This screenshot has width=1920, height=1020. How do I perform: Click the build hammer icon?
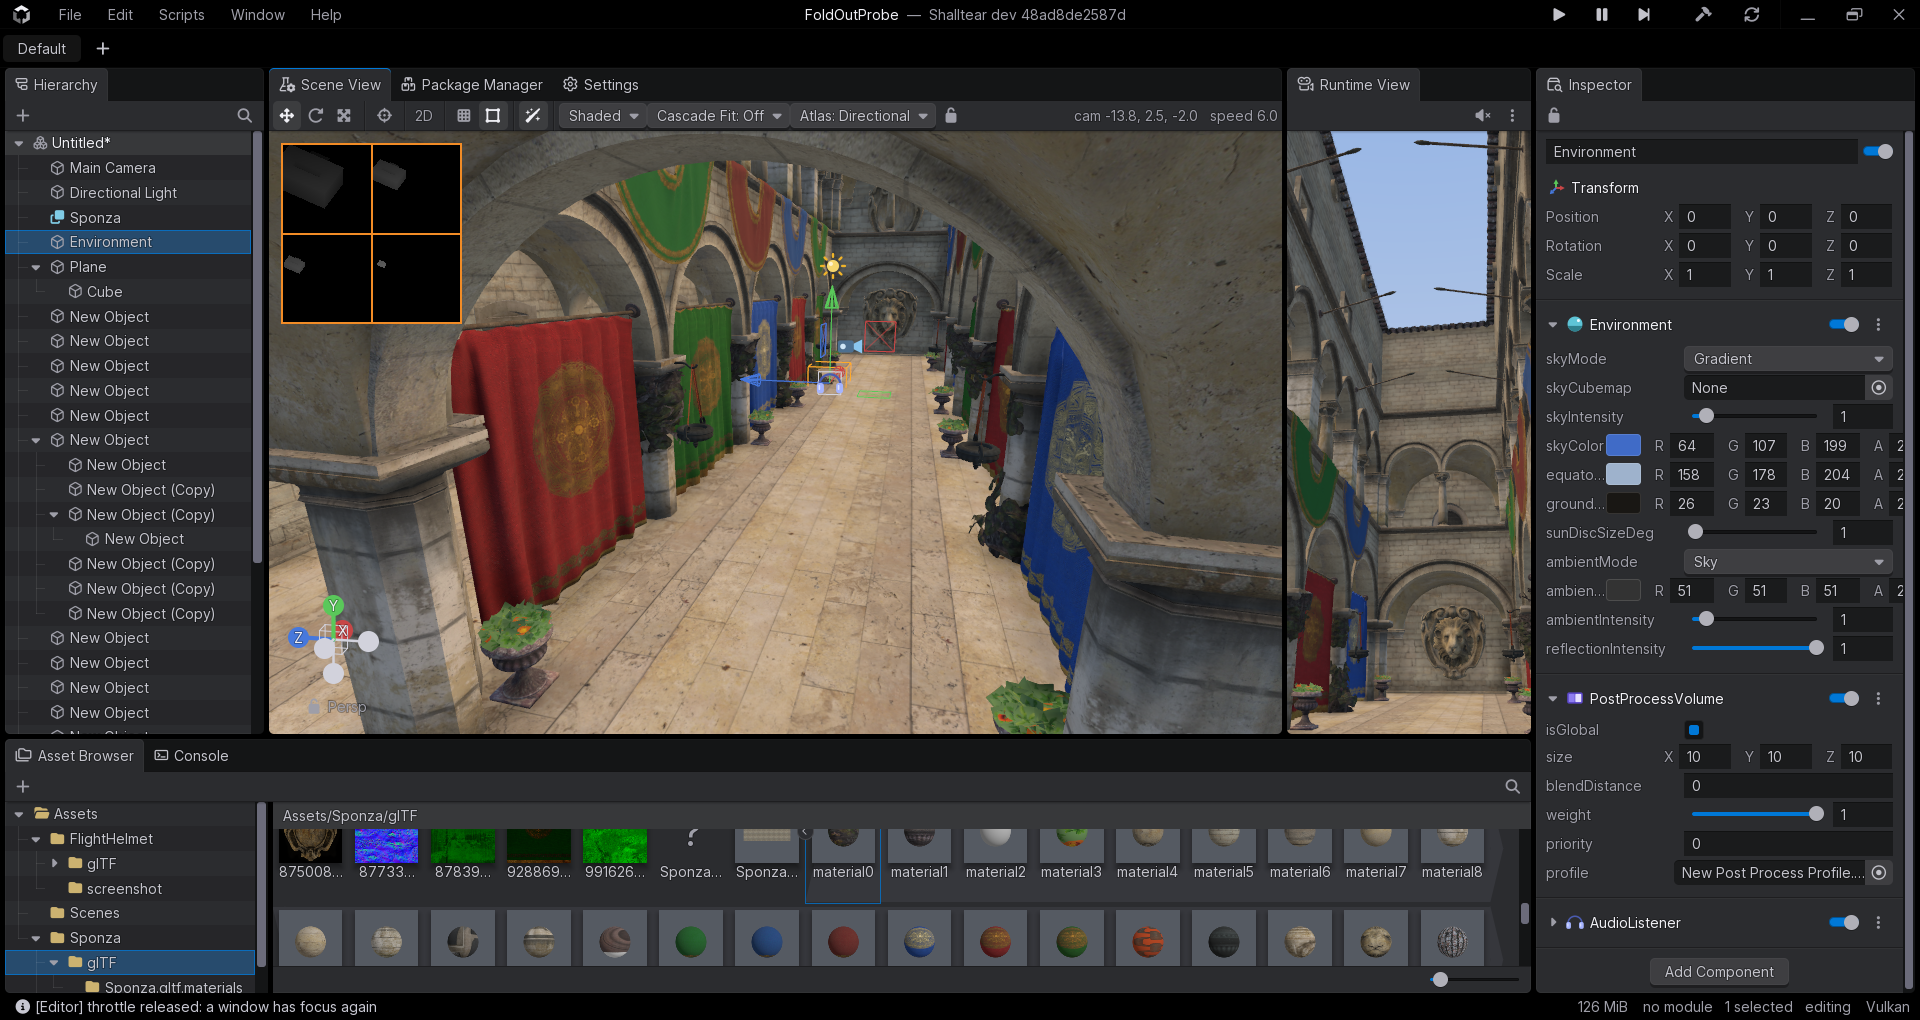1703,15
